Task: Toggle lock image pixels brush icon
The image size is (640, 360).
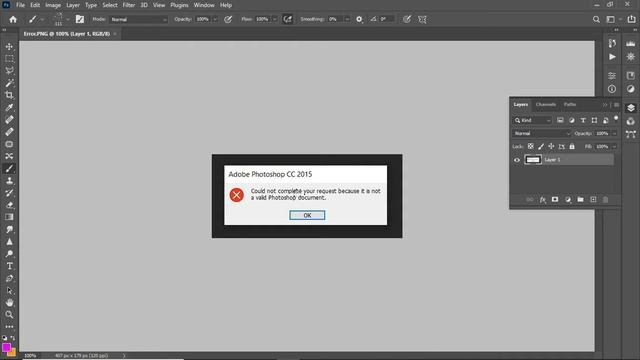Action: [541, 146]
